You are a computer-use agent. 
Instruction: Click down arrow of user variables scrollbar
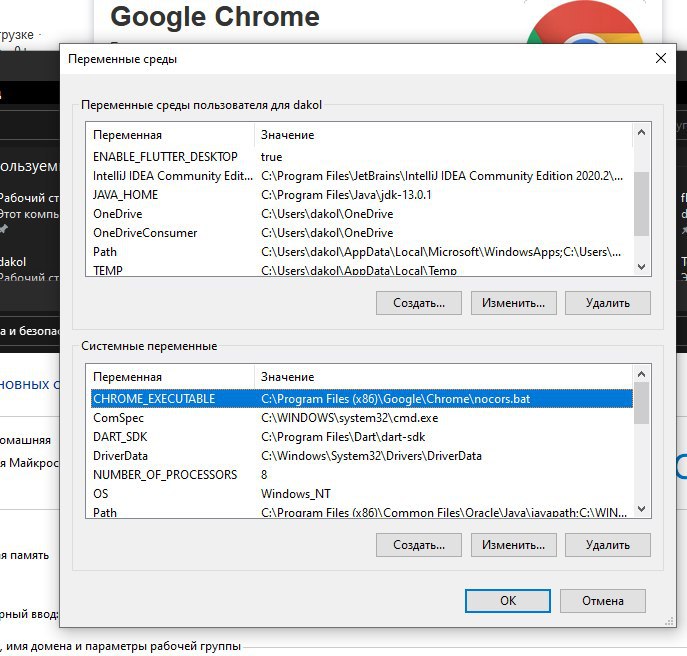pos(641,266)
